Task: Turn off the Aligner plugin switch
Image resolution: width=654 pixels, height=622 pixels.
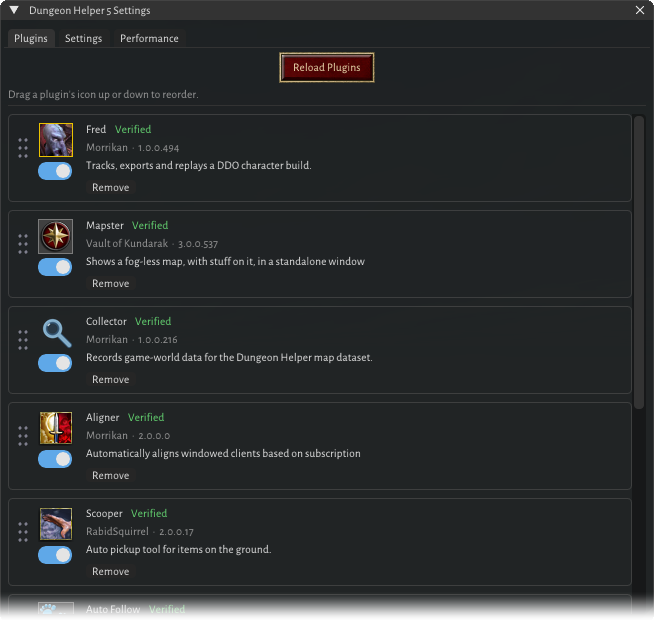Action: click(55, 459)
